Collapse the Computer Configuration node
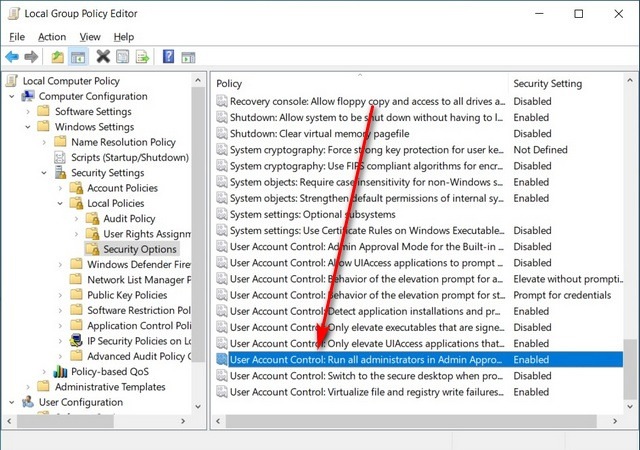640x450 pixels. tap(12, 96)
